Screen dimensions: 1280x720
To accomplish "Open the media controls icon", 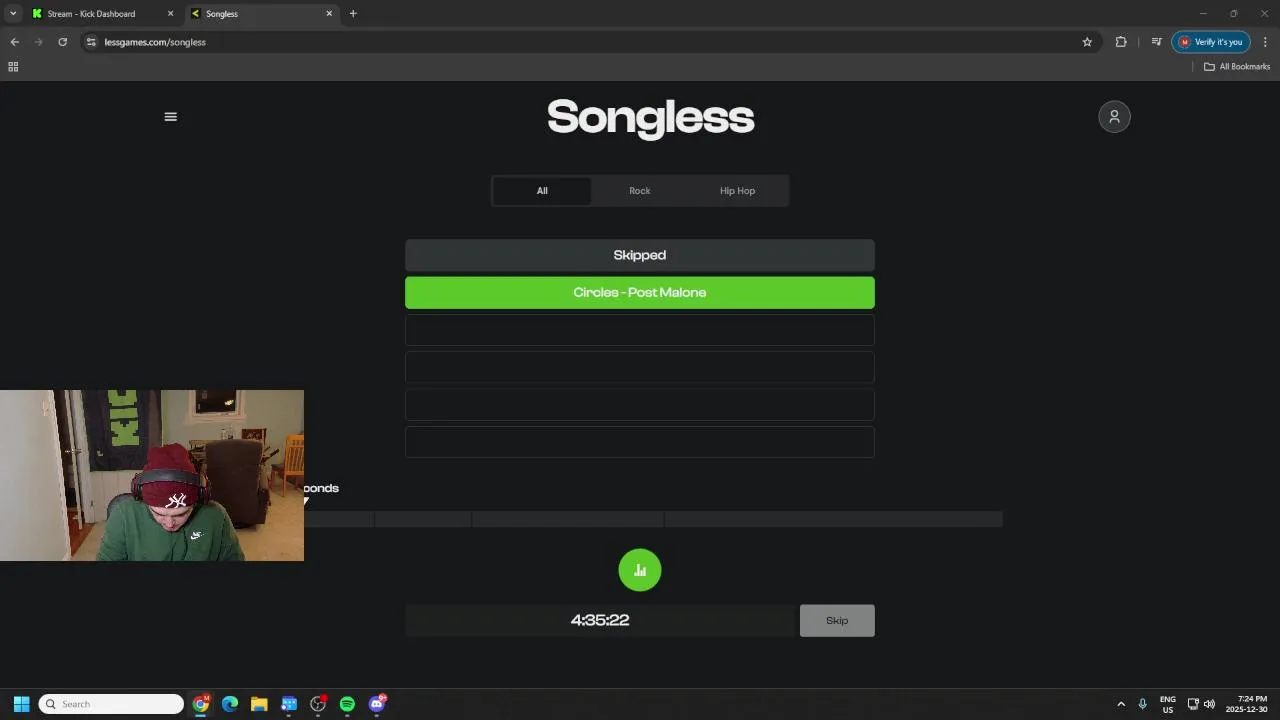I will [1156, 42].
